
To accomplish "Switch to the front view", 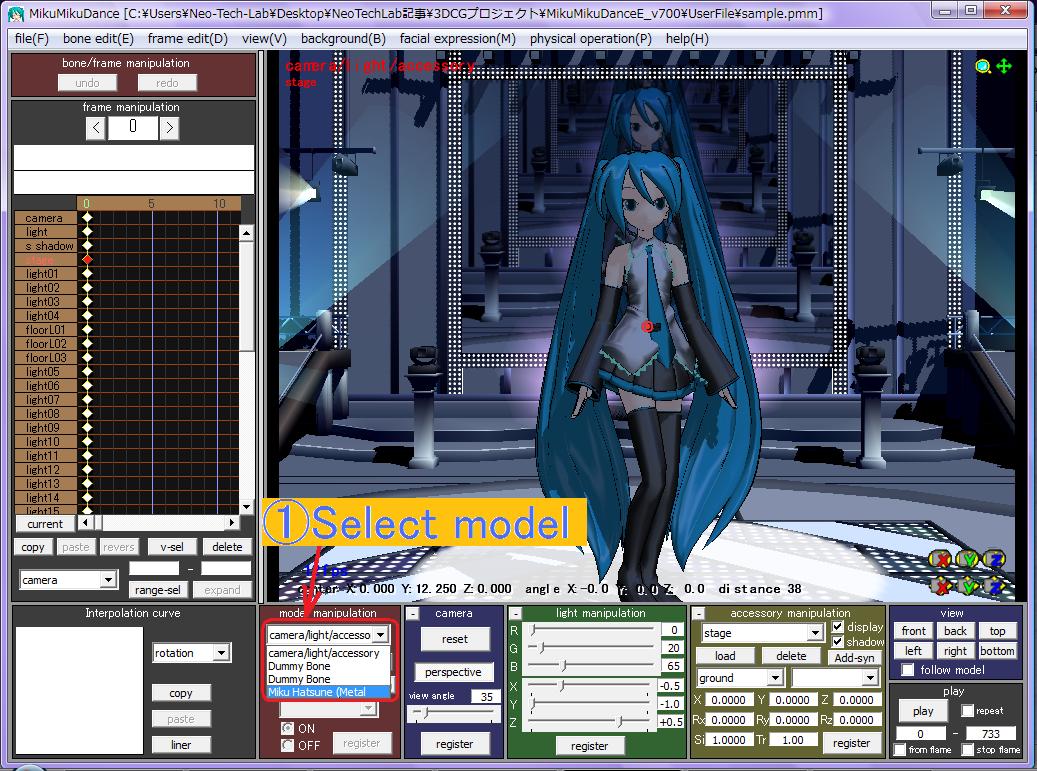I will pos(913,631).
